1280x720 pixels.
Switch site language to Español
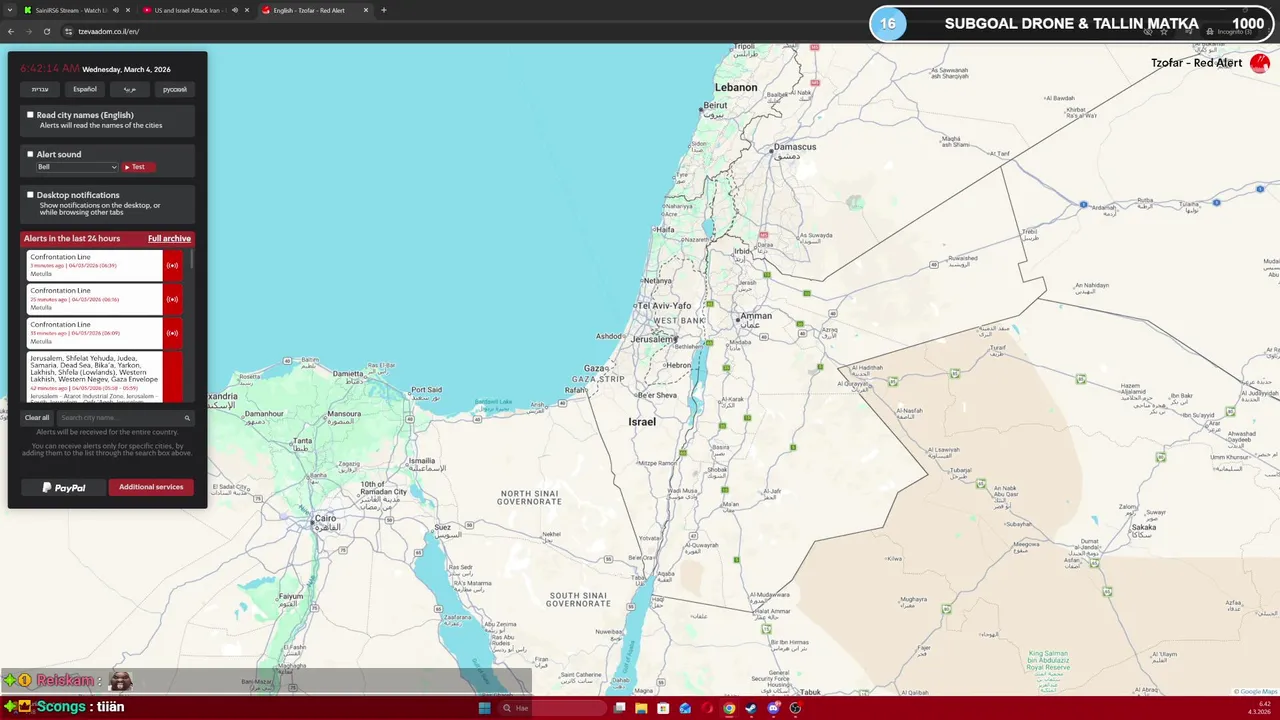click(x=85, y=89)
